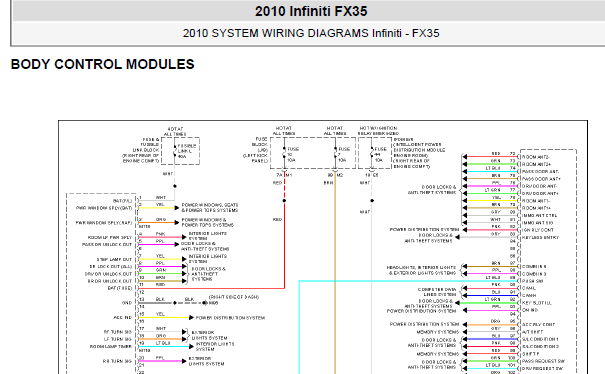This screenshot has height=374, width=605.
Task: Click the 'BAT (F/L)' pin label
Action: coord(122,201)
